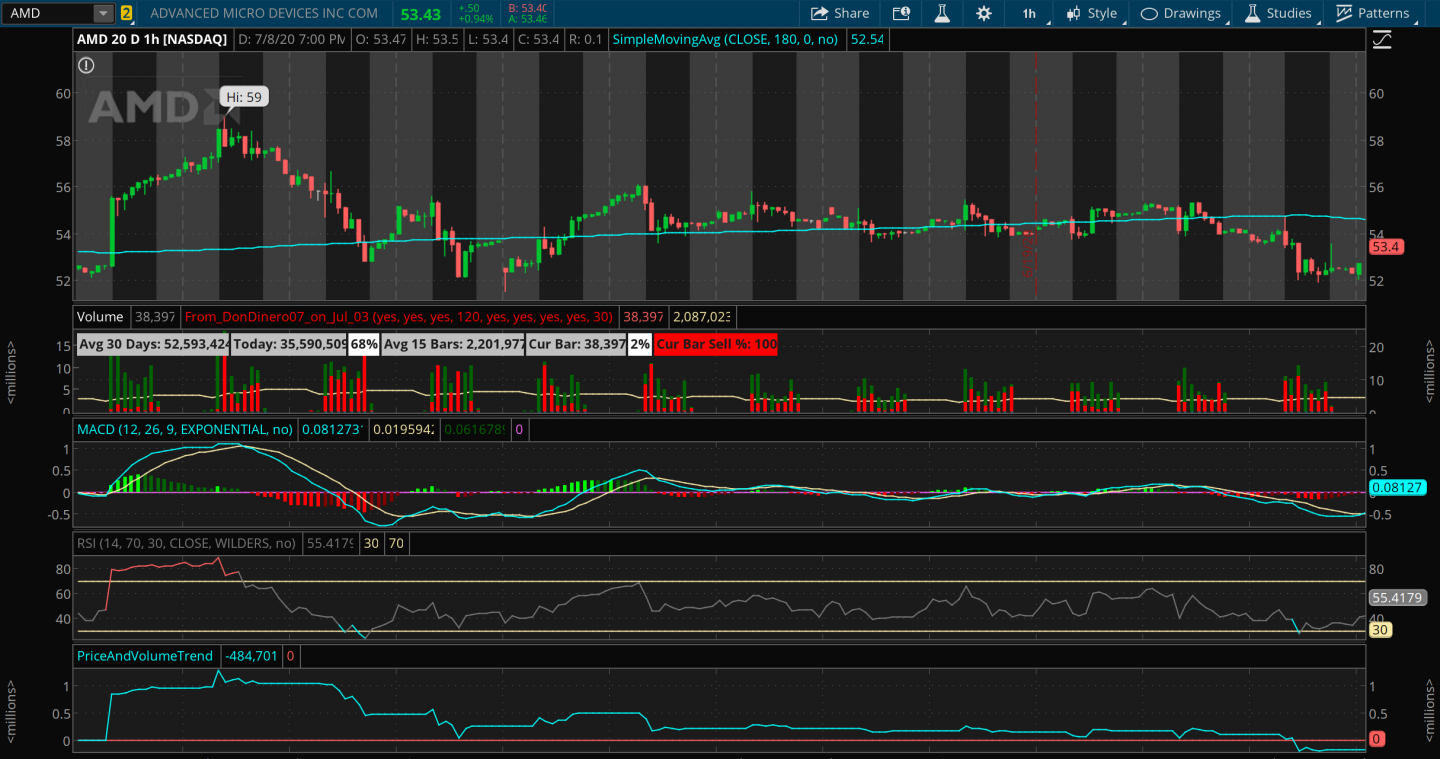Screen dimensions: 1440x759
Task: Open the Patterns menu
Action: [1373, 13]
